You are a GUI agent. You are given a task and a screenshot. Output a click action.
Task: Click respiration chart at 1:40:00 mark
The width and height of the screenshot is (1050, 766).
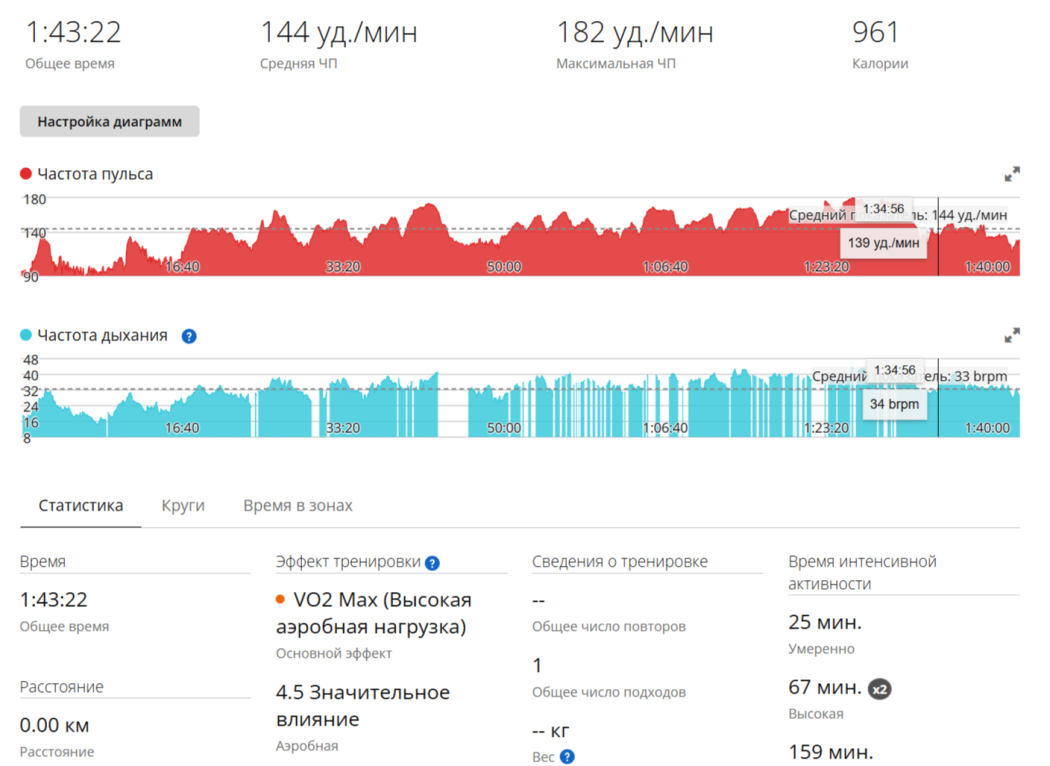[x=987, y=428]
